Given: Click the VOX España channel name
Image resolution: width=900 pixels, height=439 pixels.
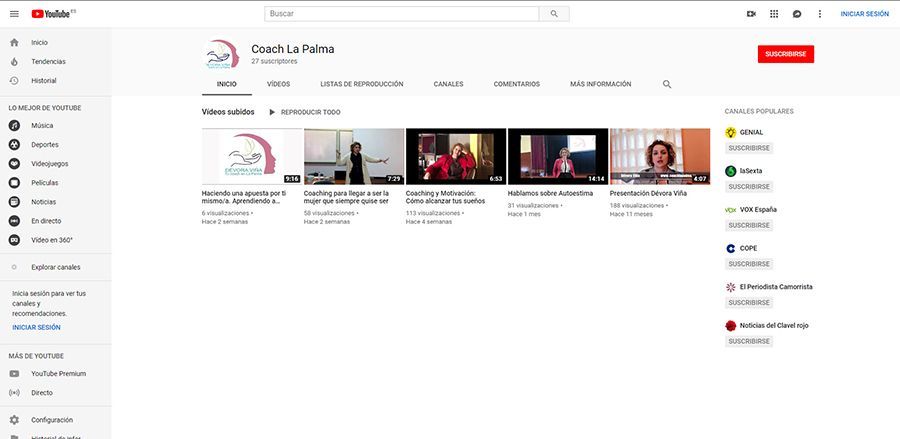Looking at the screenshot, I should pos(758,209).
